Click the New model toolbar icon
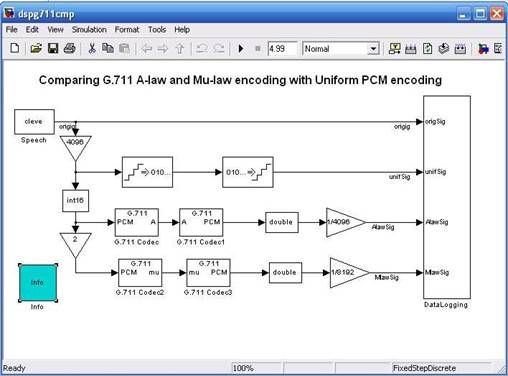508x376 pixels. pyautogui.click(x=15, y=49)
